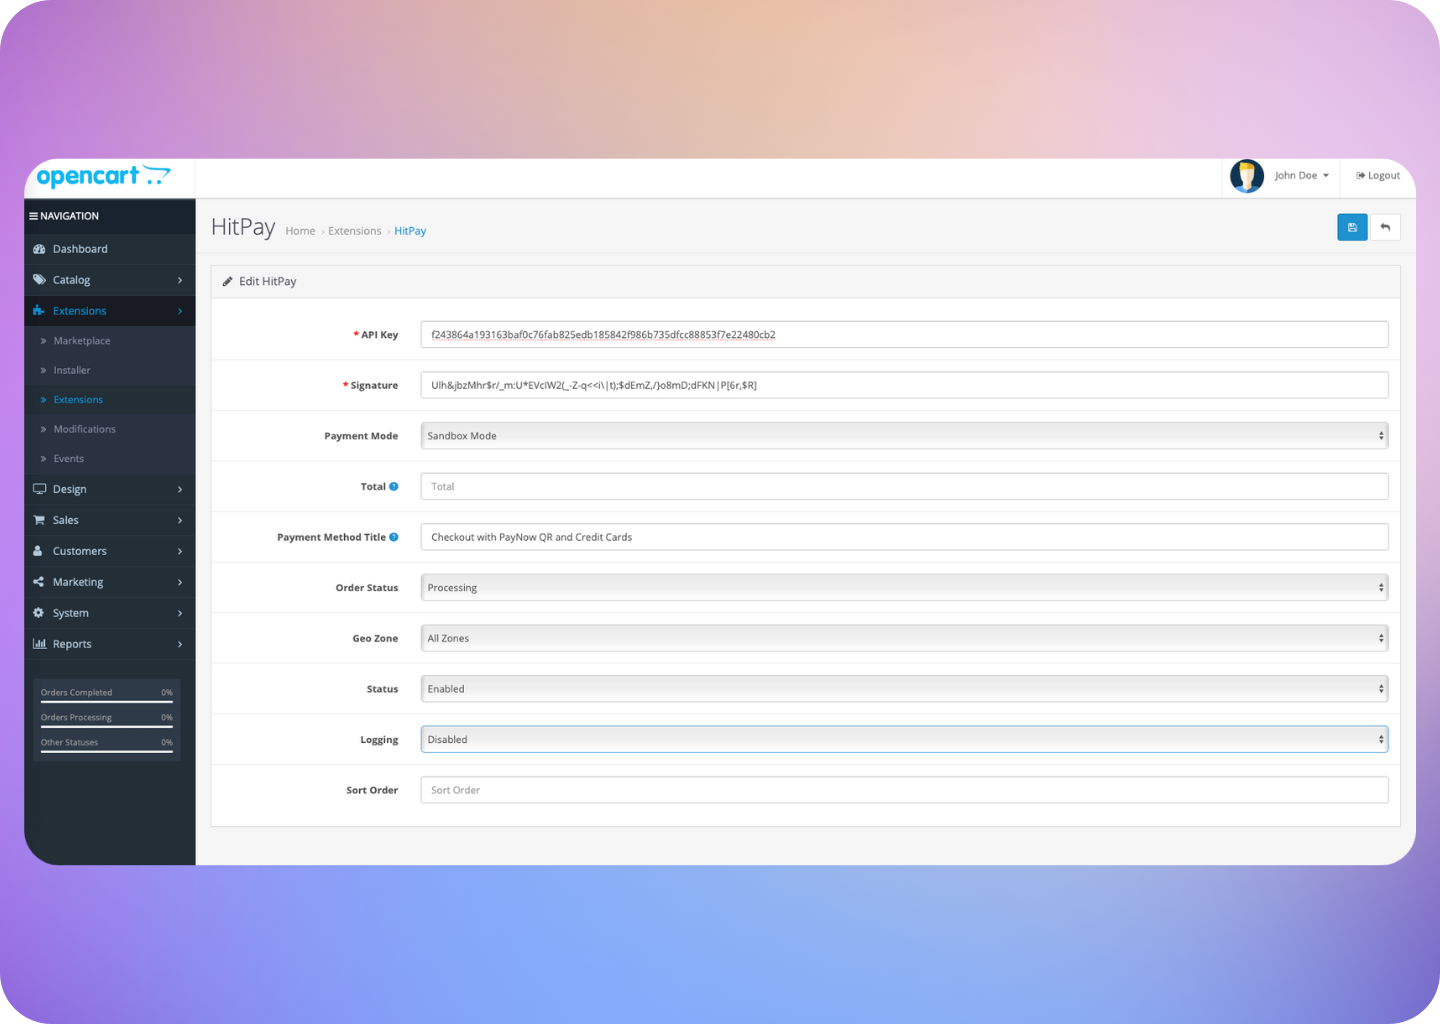Open the Order Status dropdown
This screenshot has height=1024, width=1440.
pyautogui.click(x=904, y=588)
